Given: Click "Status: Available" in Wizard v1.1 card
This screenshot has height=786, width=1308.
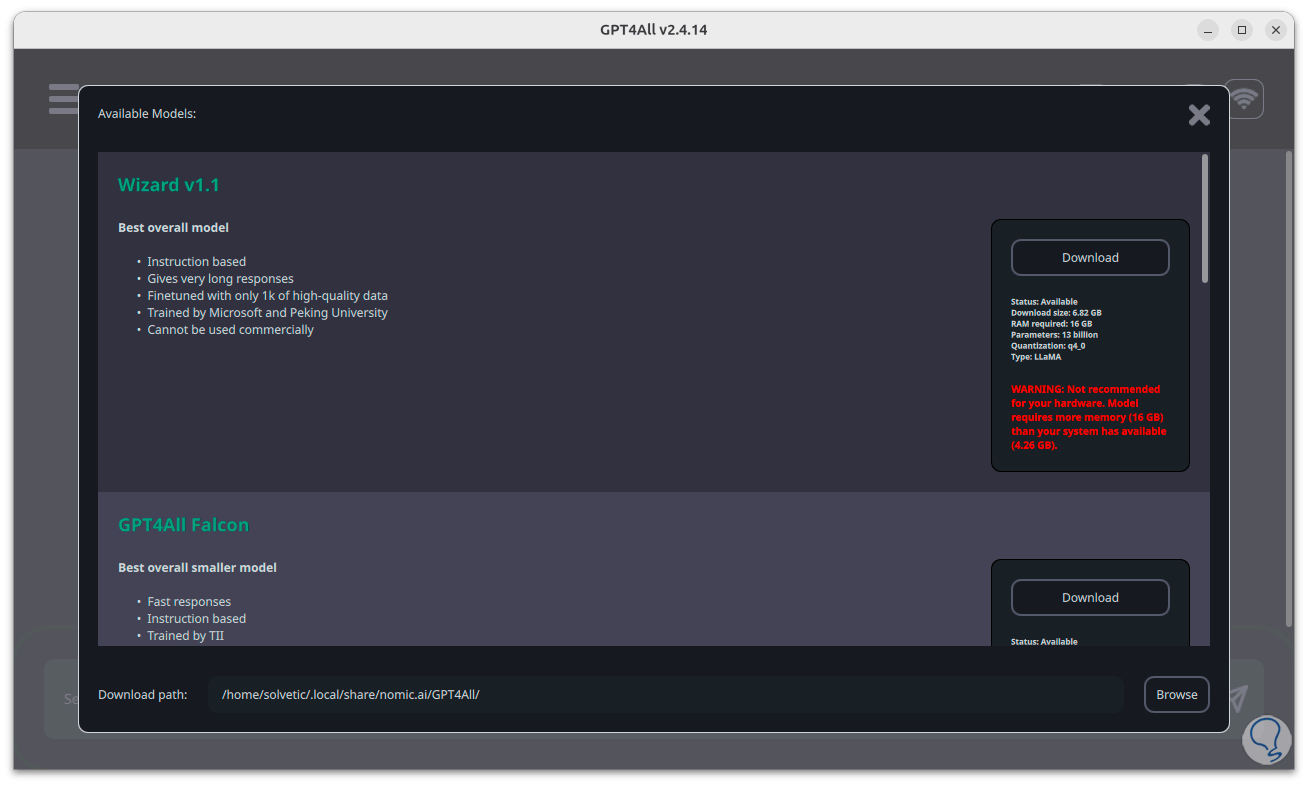Looking at the screenshot, I should pos(1044,302).
